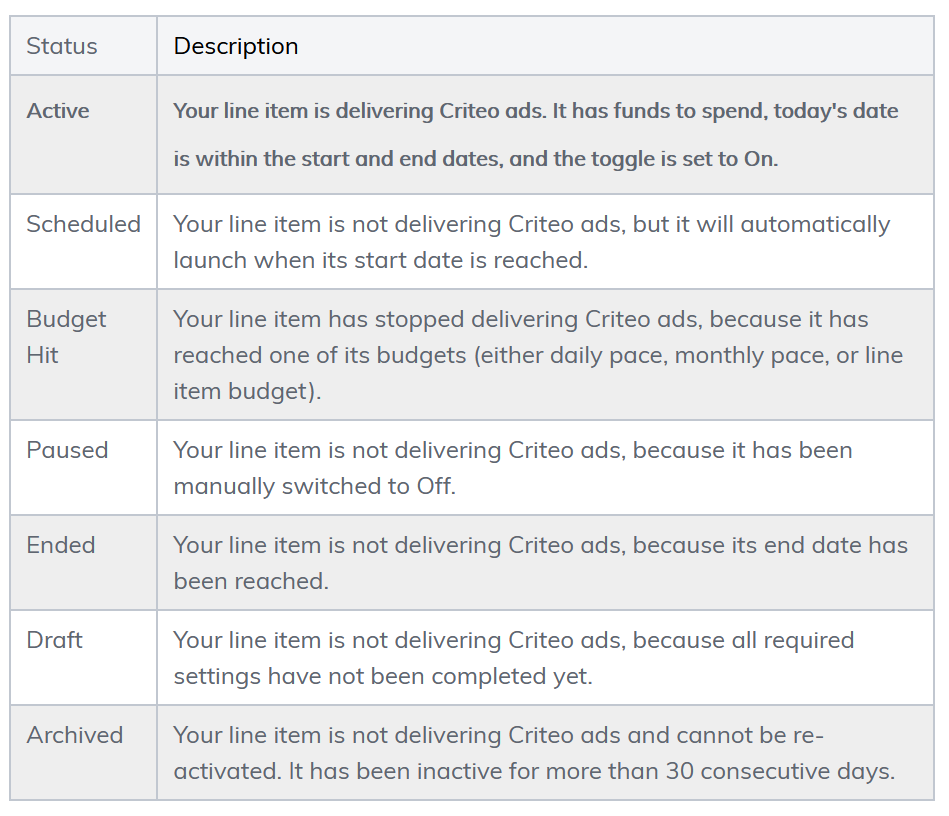Click the Ended status cell
Image resolution: width=949 pixels, height=816 pixels.
click(x=61, y=545)
